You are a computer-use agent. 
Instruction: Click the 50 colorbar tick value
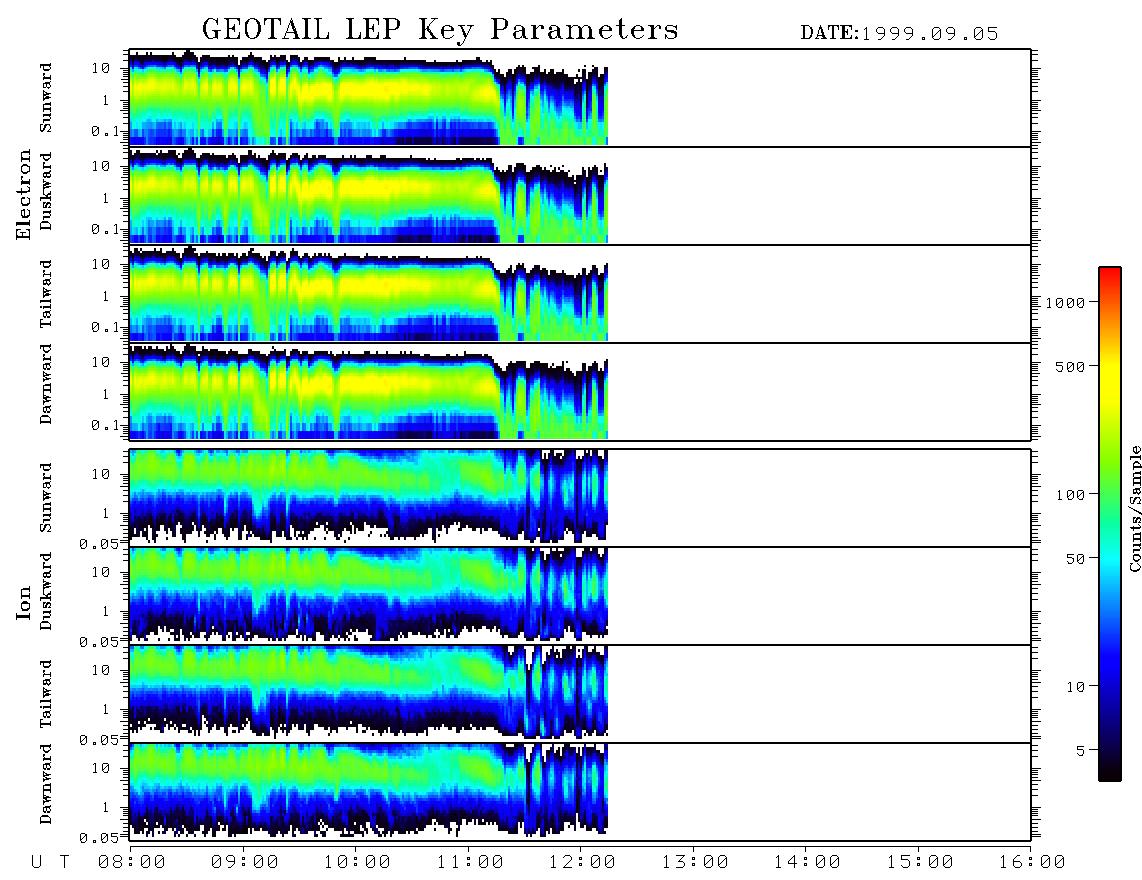pyautogui.click(x=1075, y=559)
